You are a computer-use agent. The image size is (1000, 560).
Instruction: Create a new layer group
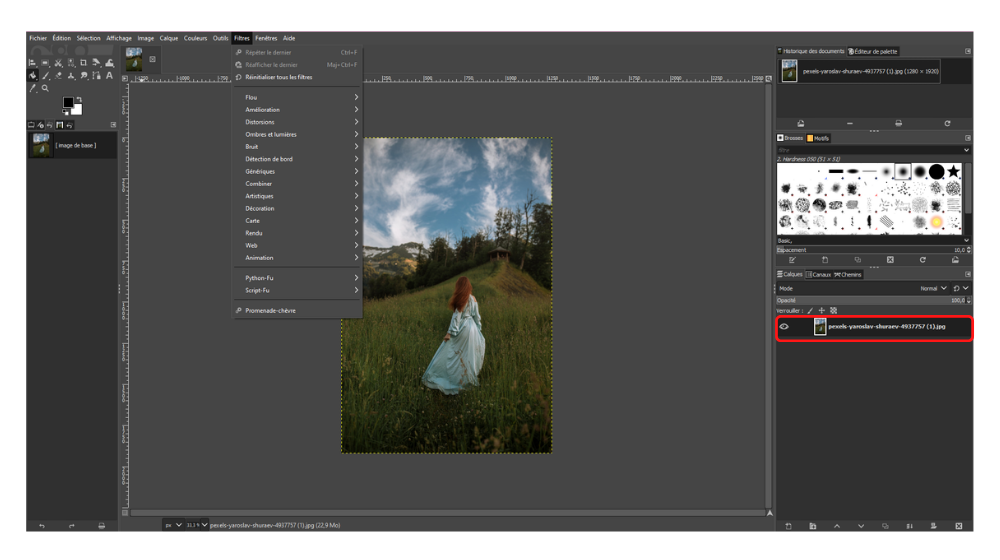(812, 526)
